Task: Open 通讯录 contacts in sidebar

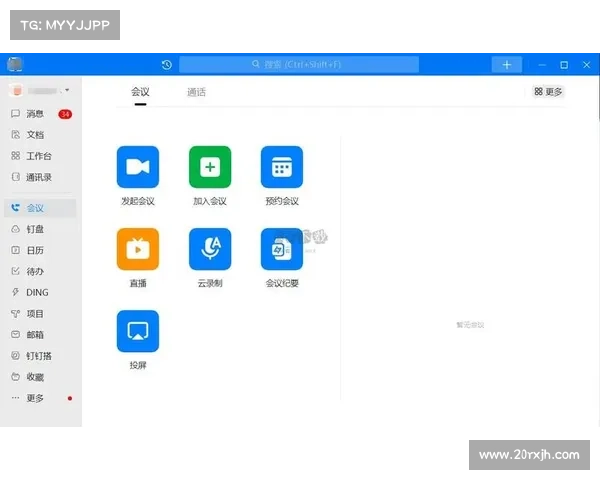Action: click(x=40, y=177)
